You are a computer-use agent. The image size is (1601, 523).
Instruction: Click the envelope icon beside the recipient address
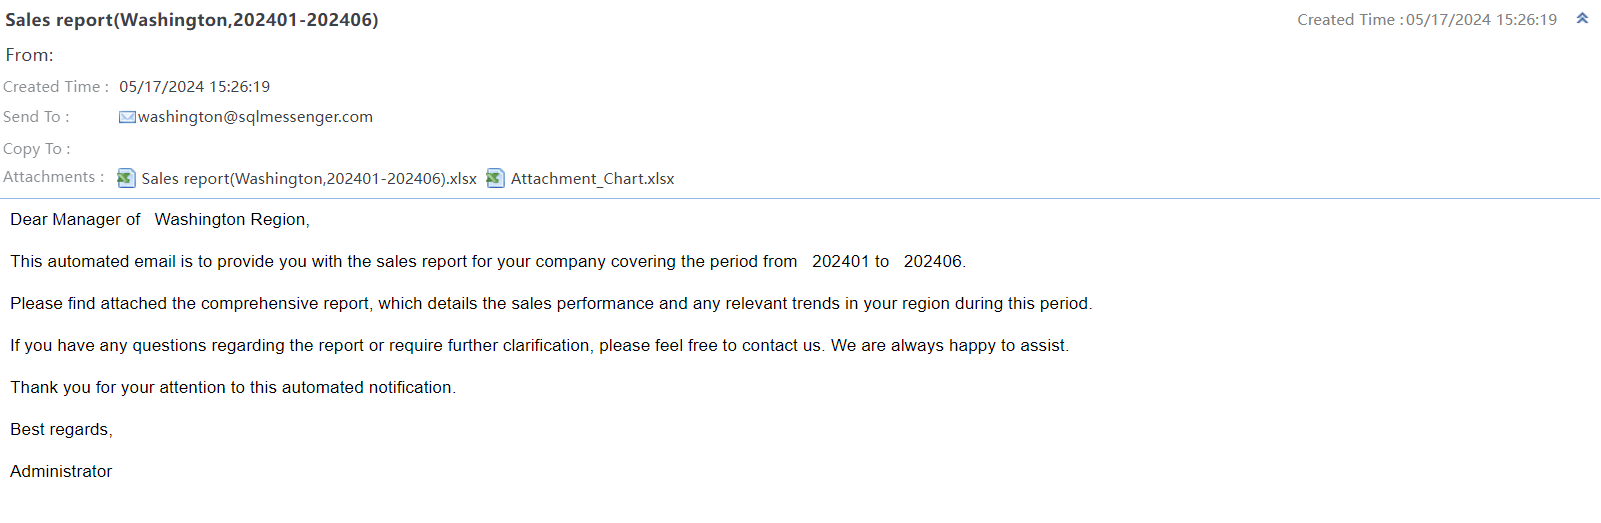127,117
